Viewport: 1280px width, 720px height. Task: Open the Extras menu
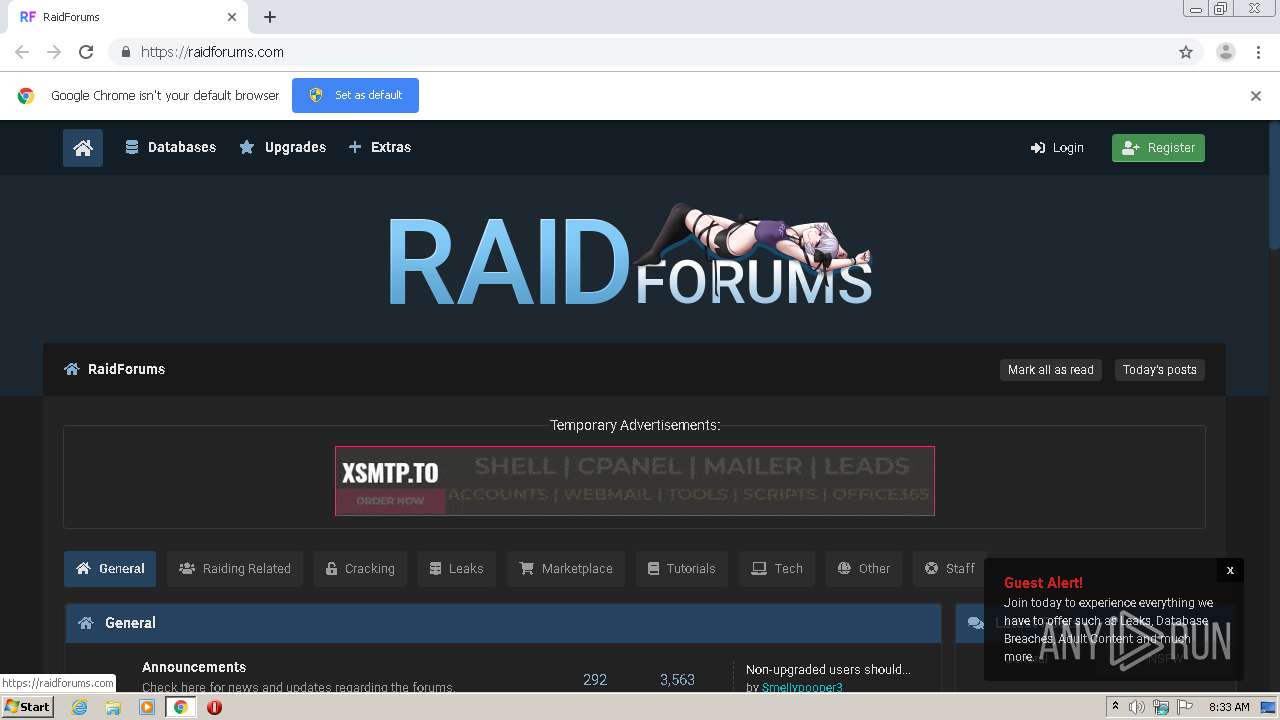(379, 147)
